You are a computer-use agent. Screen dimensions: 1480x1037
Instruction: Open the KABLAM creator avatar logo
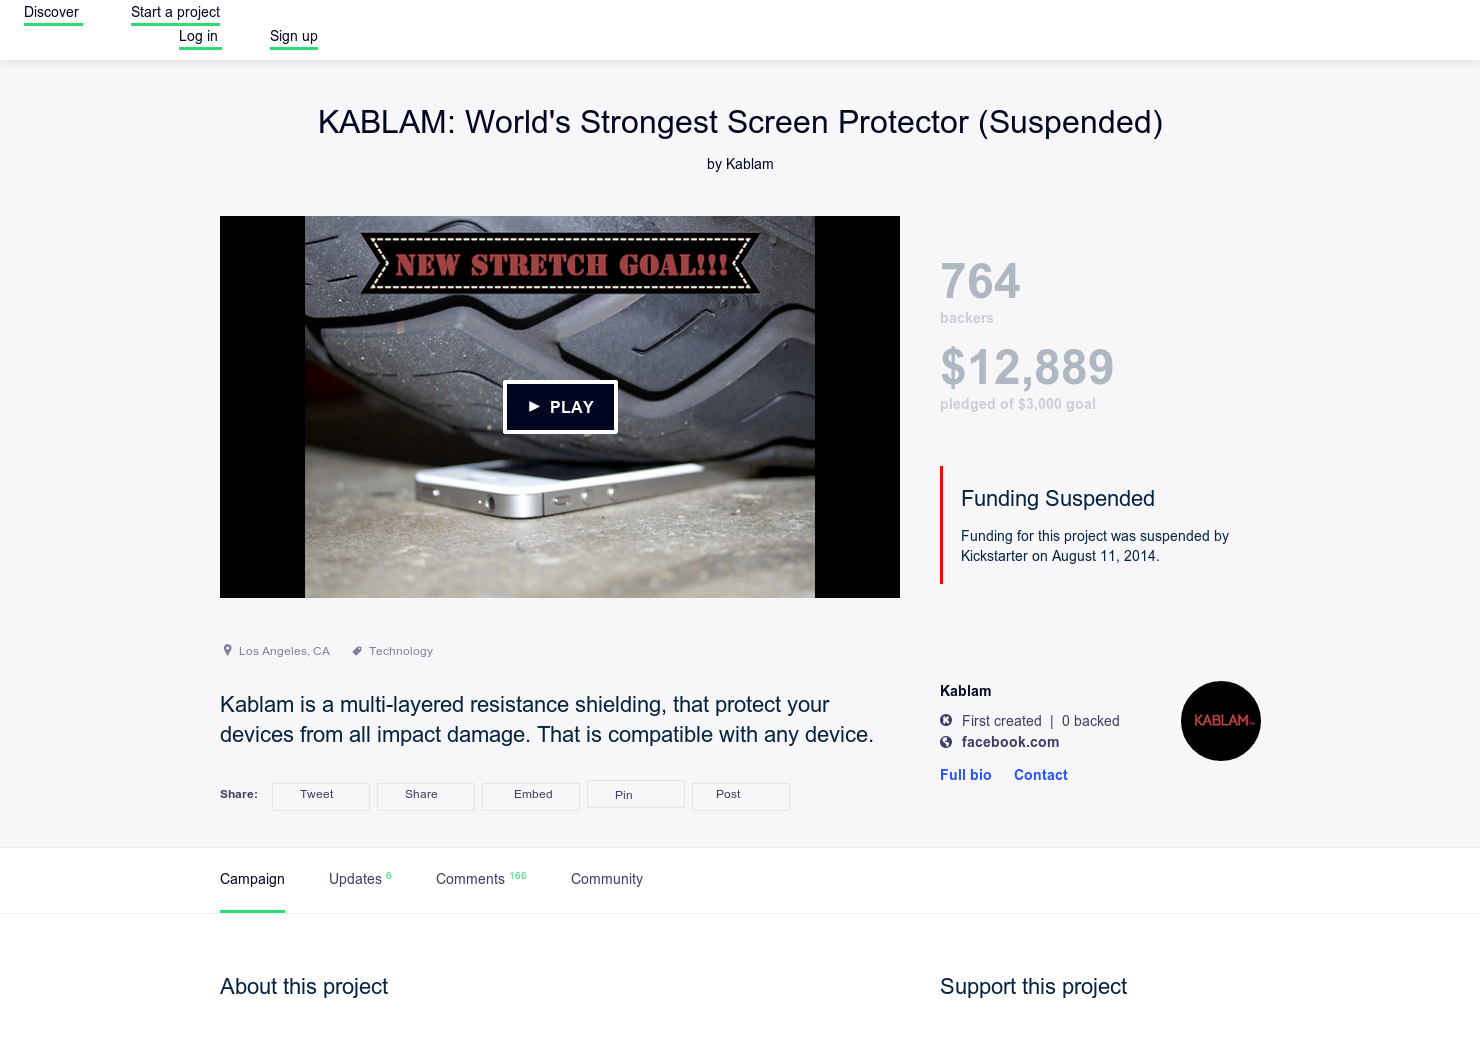click(1221, 721)
